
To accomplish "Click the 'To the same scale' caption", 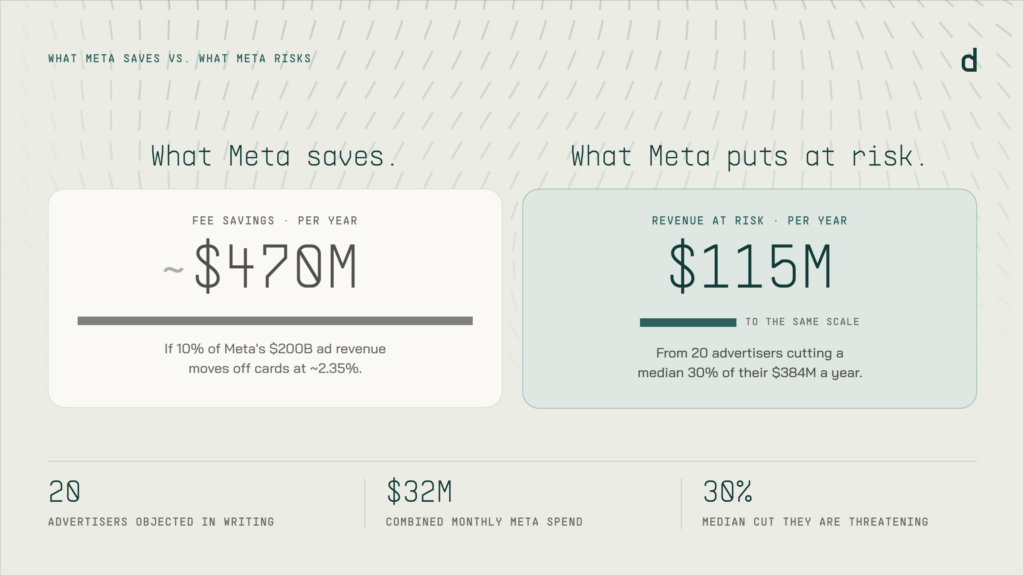I will [803, 322].
